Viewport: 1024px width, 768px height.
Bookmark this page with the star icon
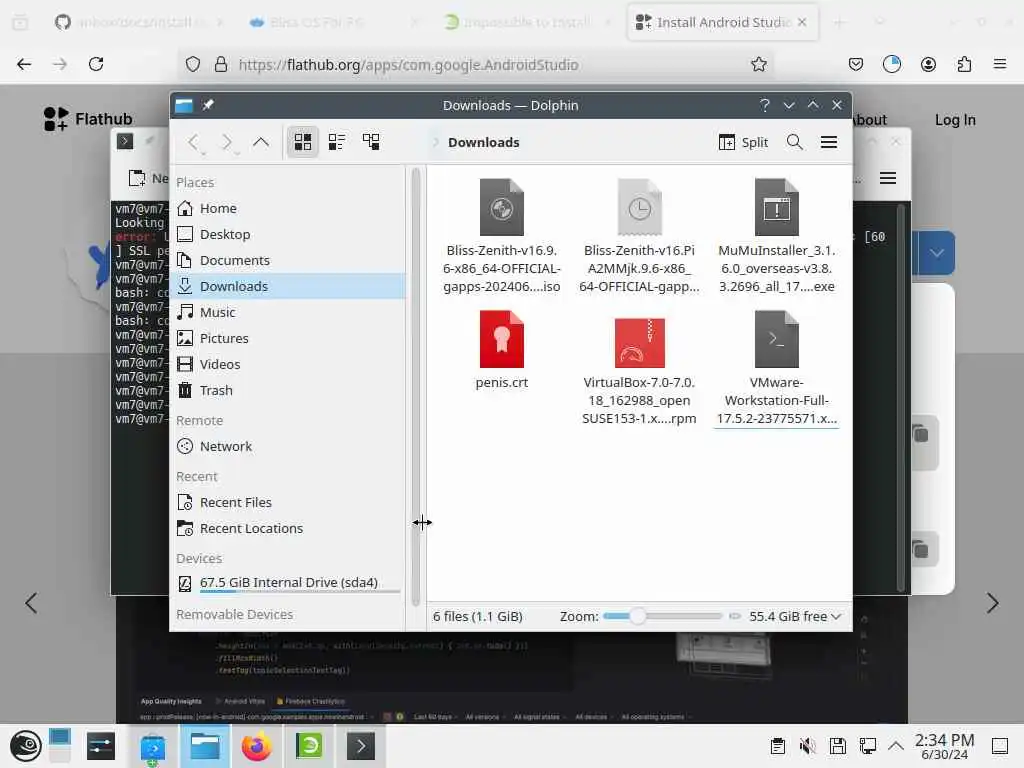[x=758, y=64]
